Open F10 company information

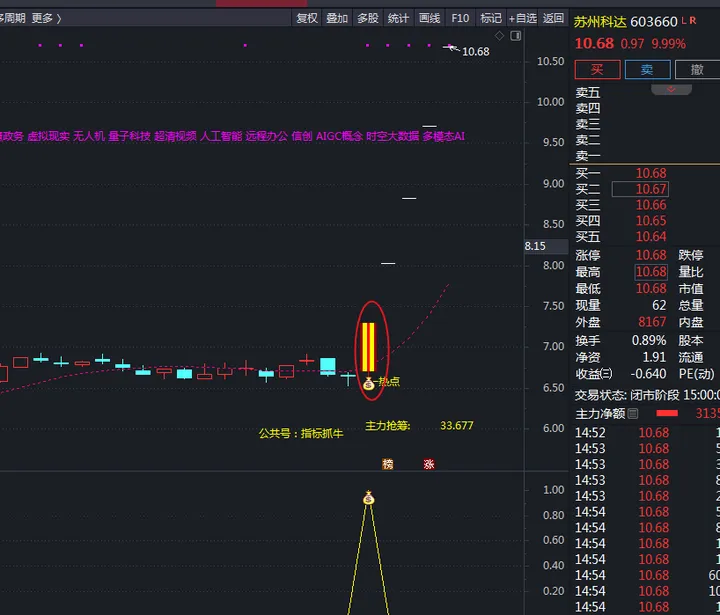pos(460,18)
